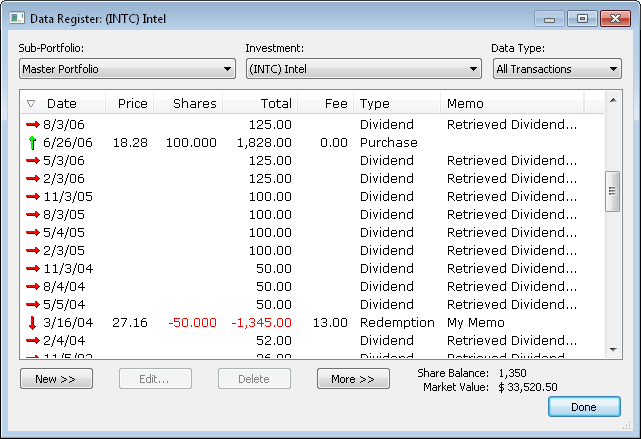Open the Sub-Portfolio dropdown
The width and height of the screenshot is (641, 439).
click(x=127, y=69)
